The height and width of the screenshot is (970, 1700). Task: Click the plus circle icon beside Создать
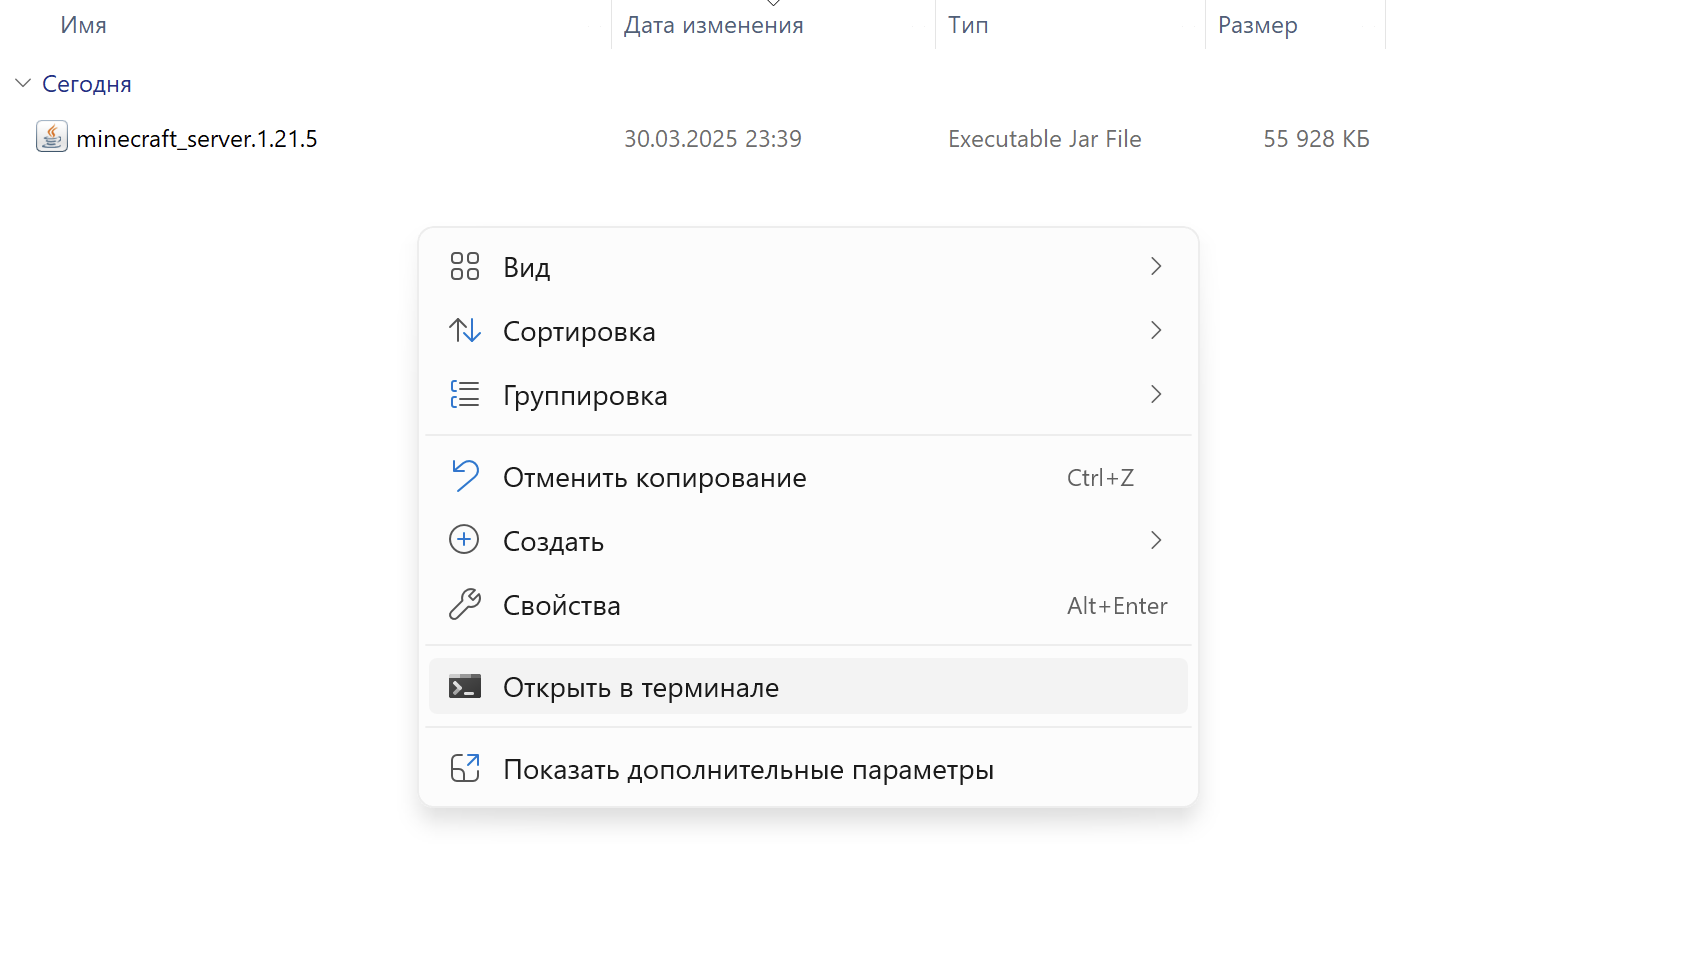464,540
